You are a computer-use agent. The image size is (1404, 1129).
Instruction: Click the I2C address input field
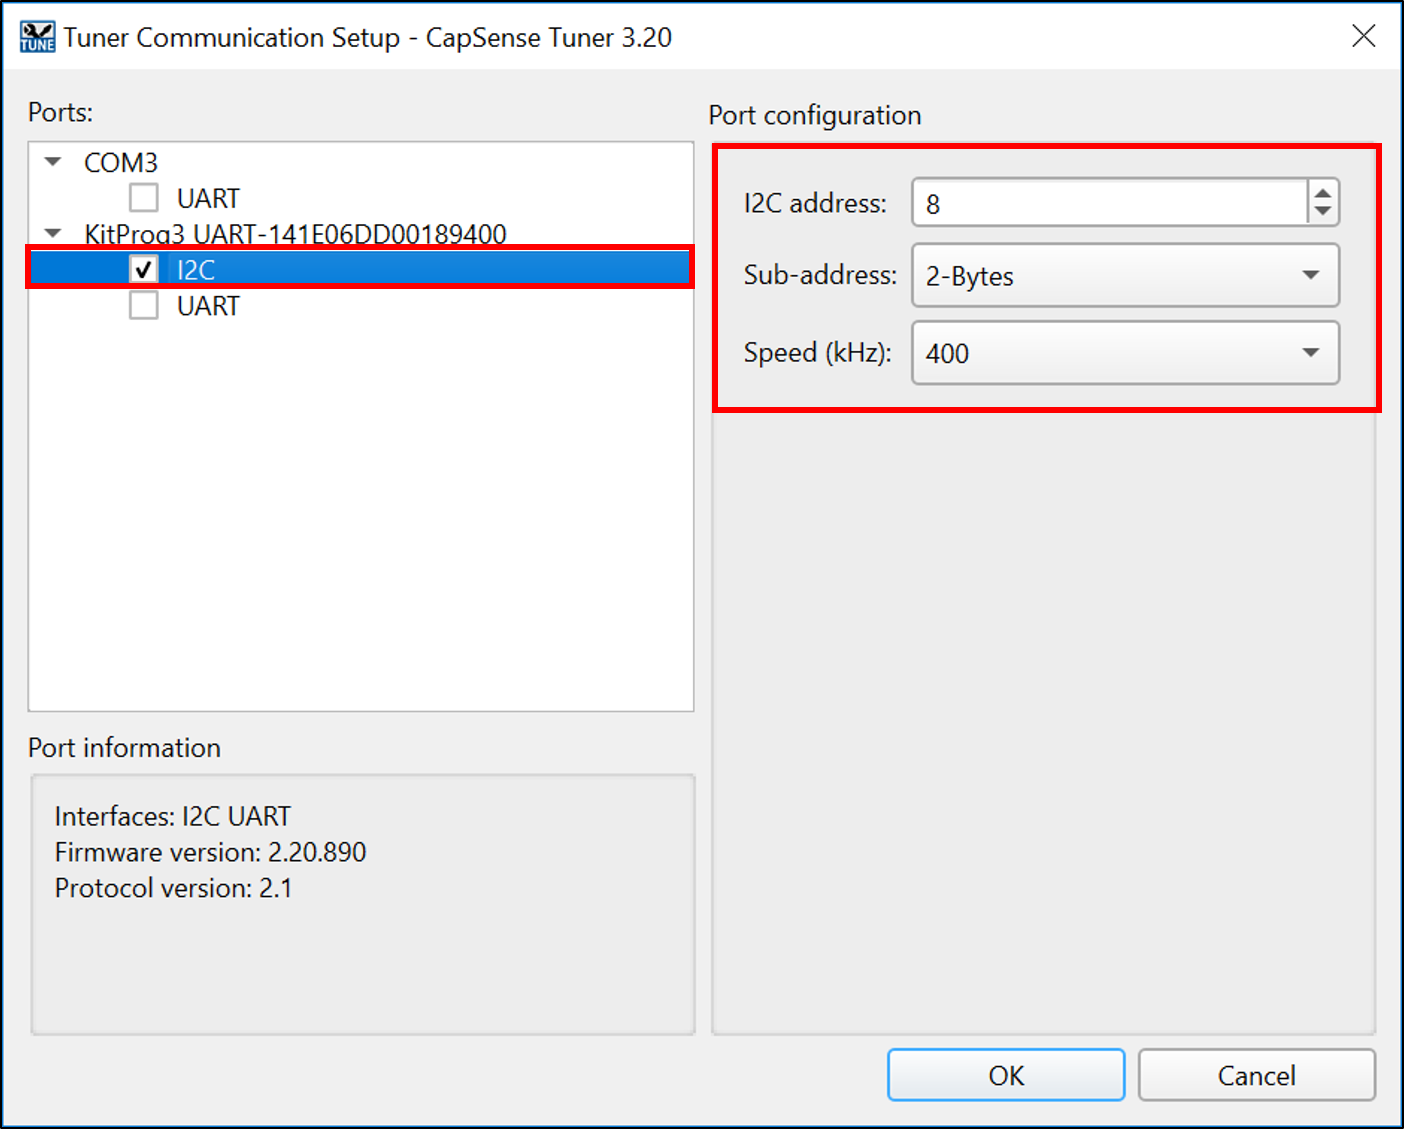pos(1110,203)
